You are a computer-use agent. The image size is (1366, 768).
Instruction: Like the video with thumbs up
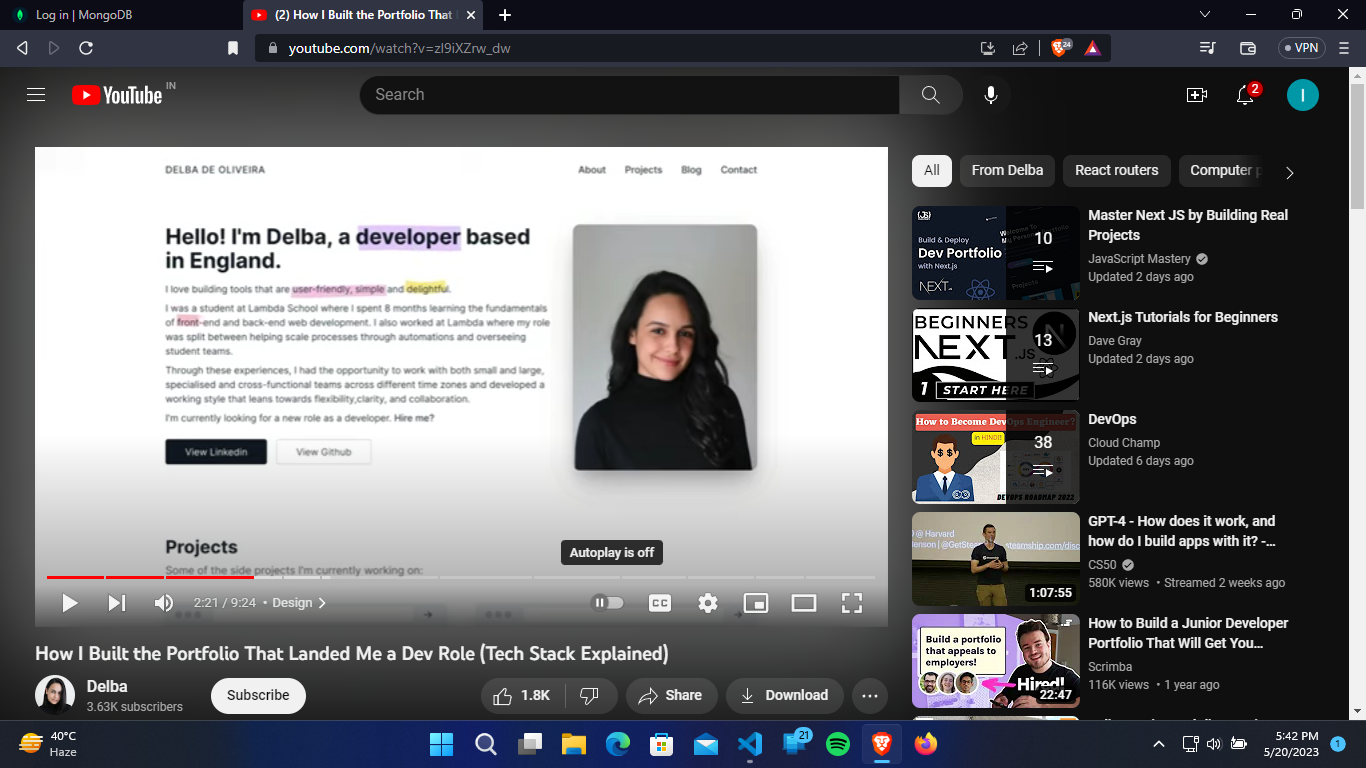pyautogui.click(x=523, y=695)
